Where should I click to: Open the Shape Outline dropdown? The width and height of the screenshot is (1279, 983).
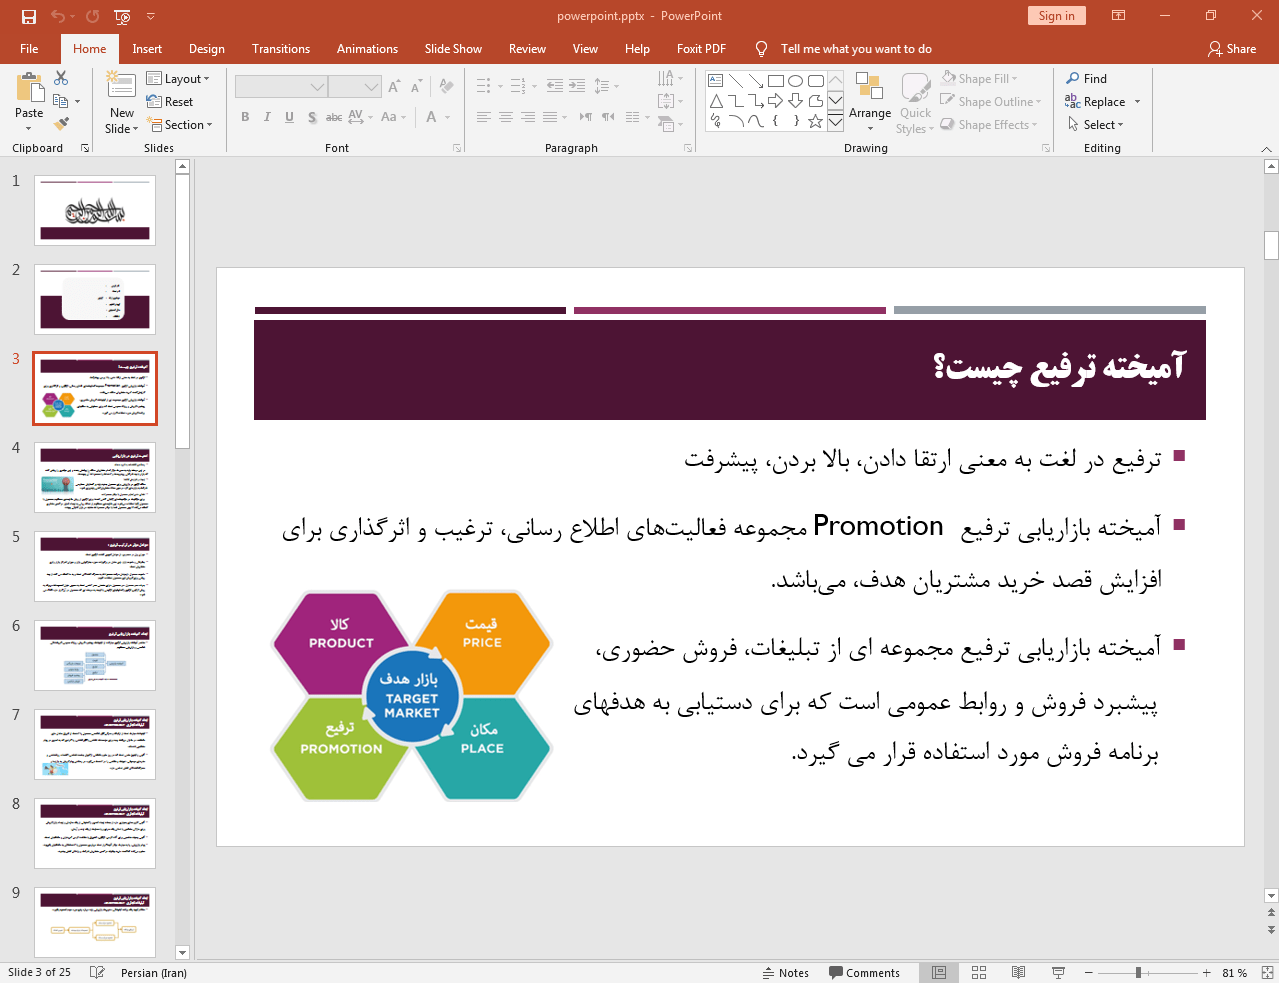[991, 102]
